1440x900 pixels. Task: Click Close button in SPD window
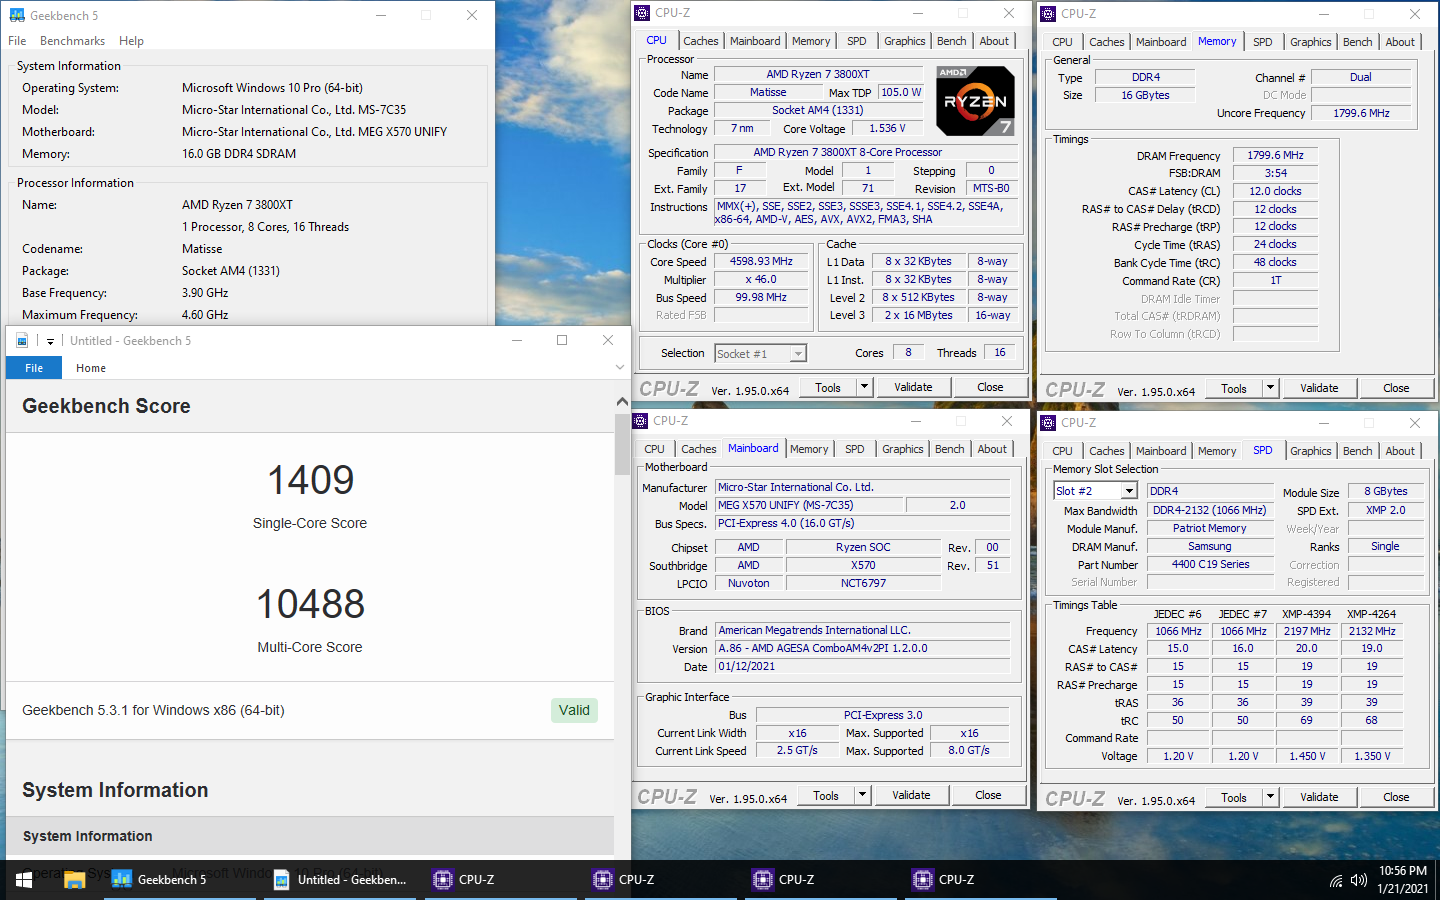(1396, 797)
